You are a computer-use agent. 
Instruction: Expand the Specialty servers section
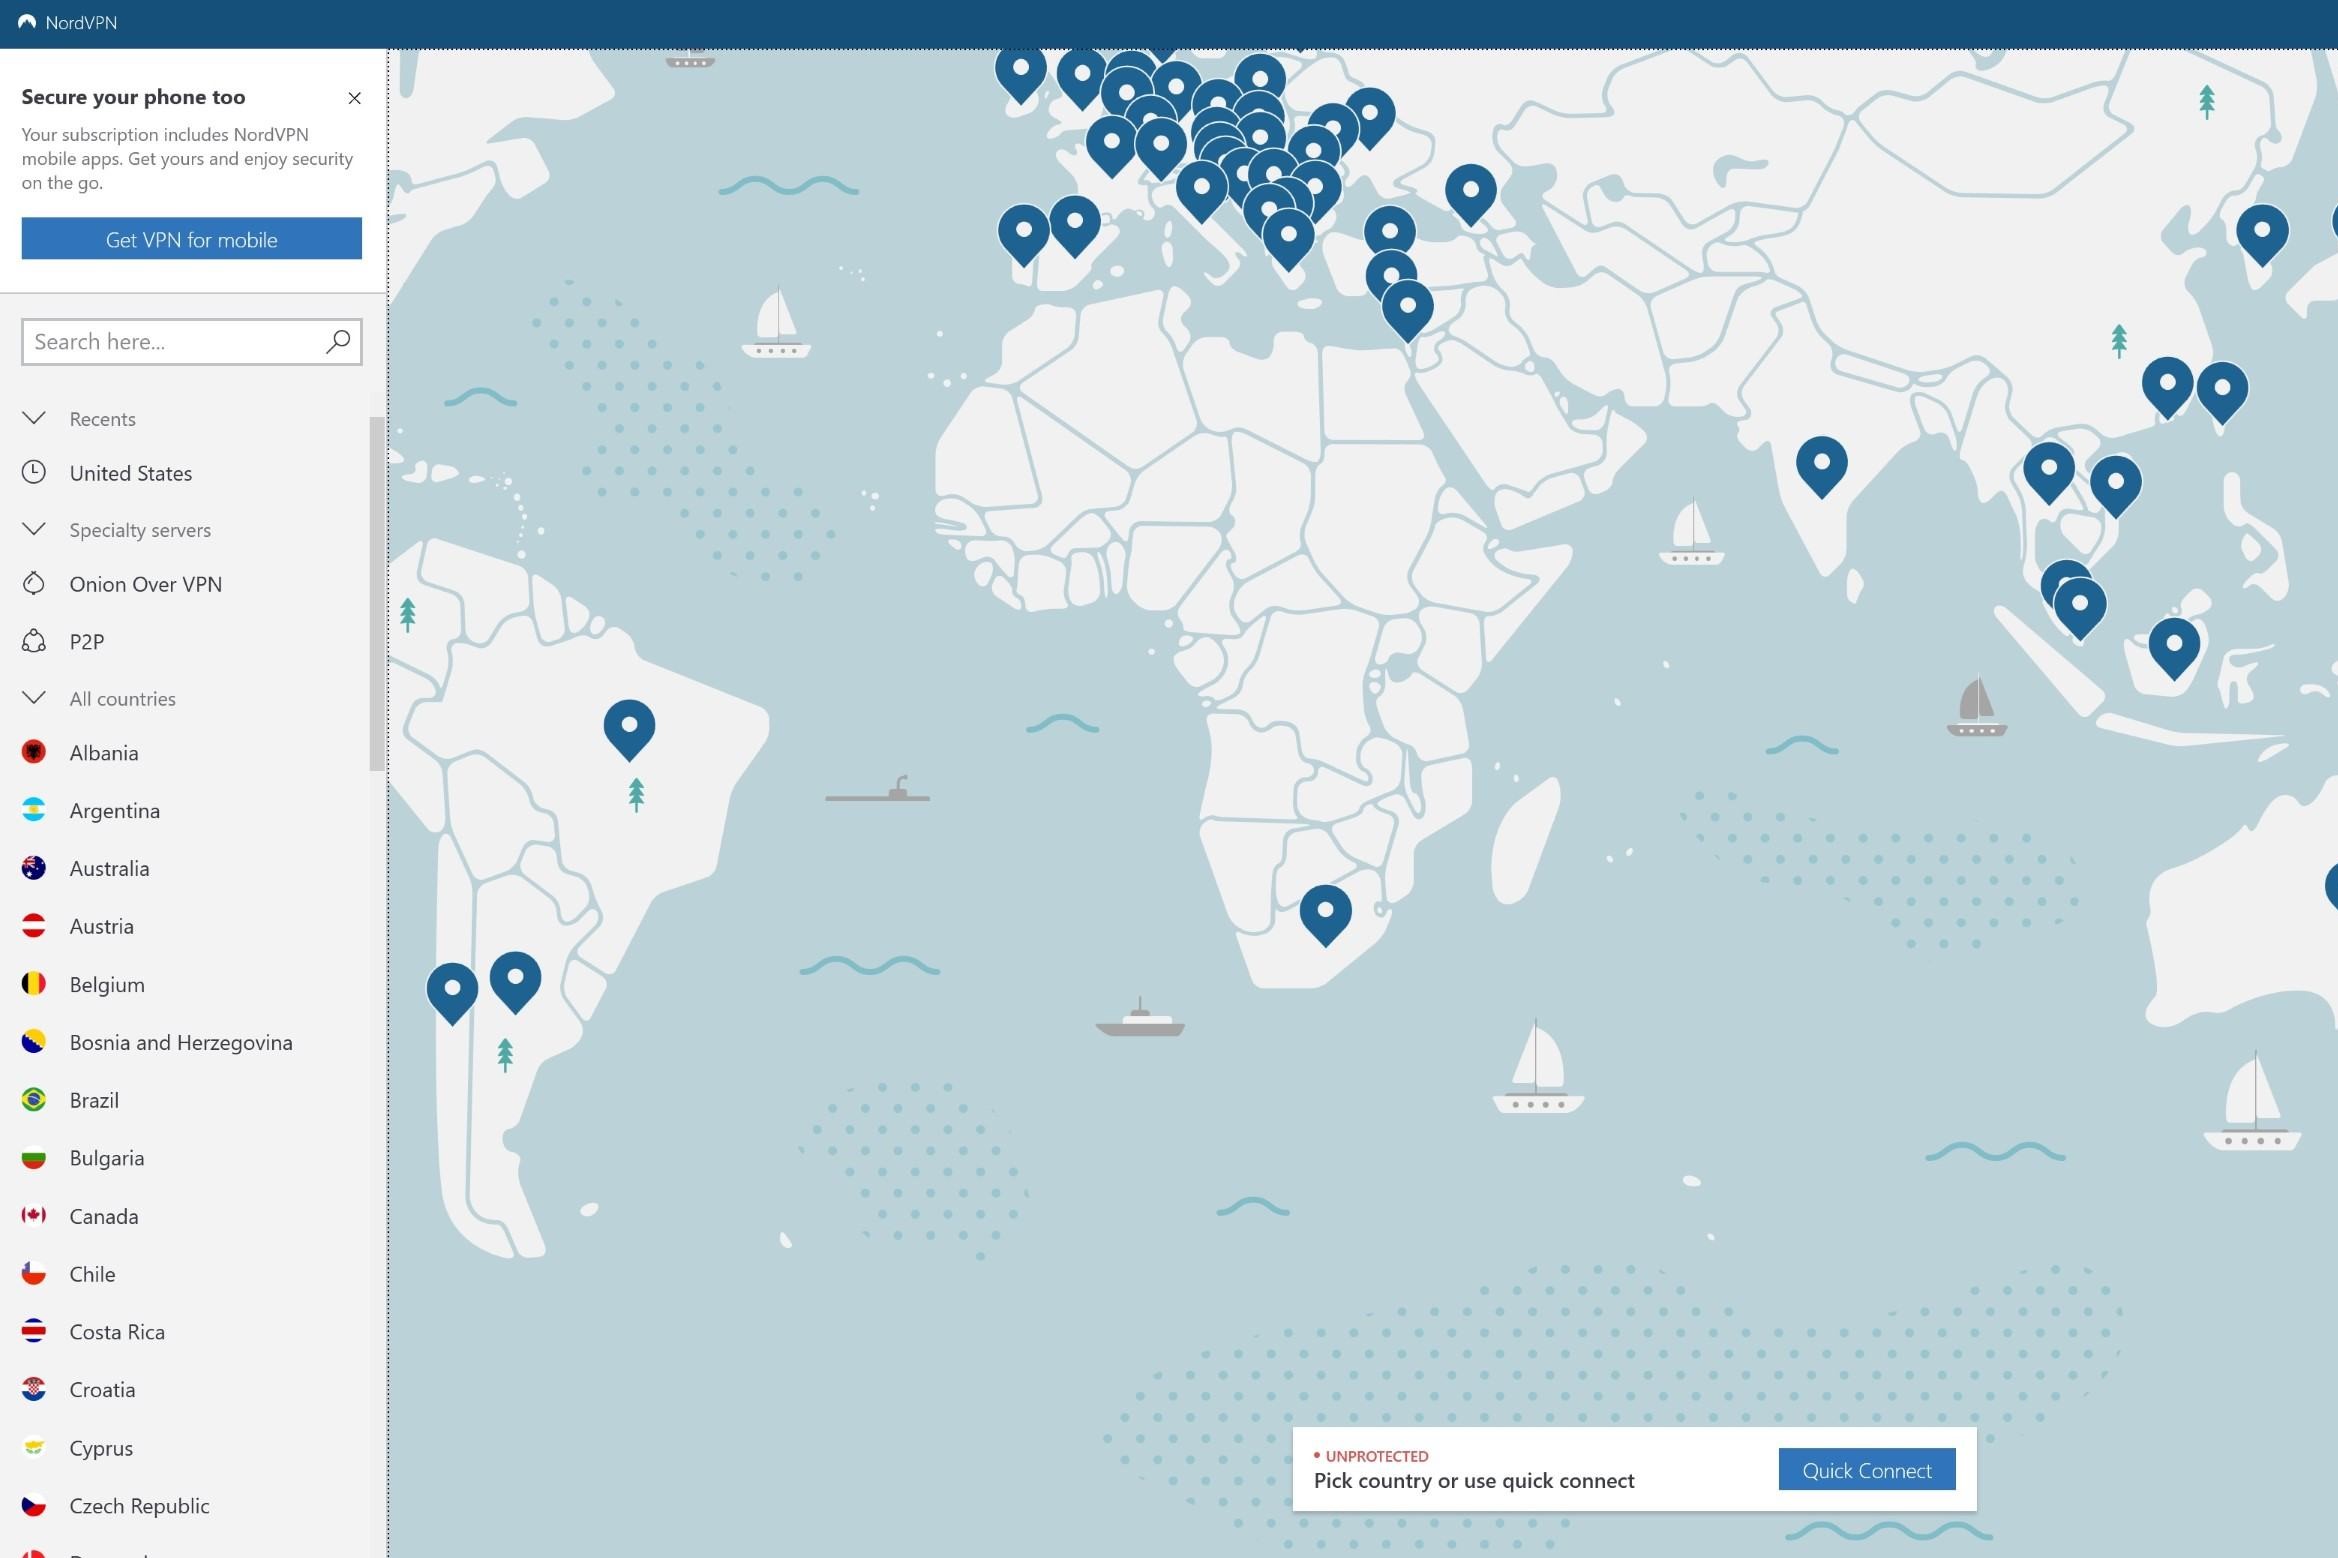pyautogui.click(x=34, y=529)
